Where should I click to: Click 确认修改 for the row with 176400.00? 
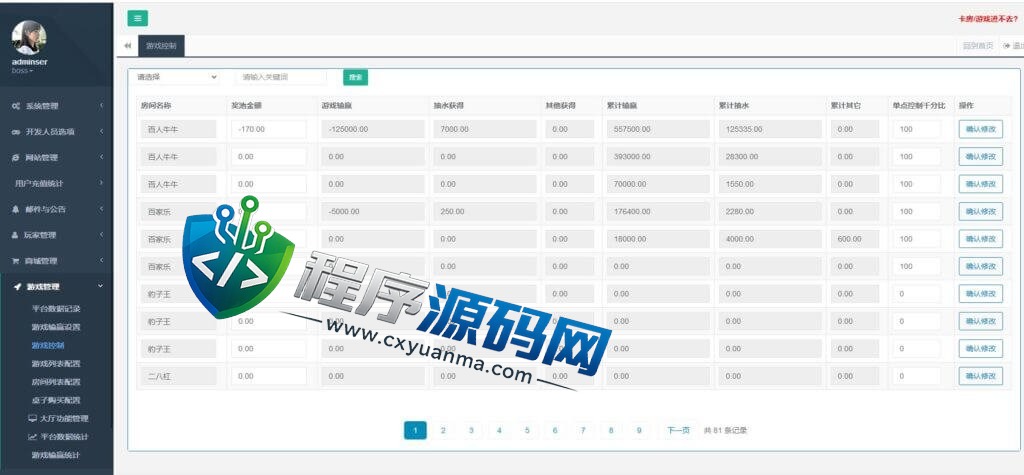tap(980, 212)
